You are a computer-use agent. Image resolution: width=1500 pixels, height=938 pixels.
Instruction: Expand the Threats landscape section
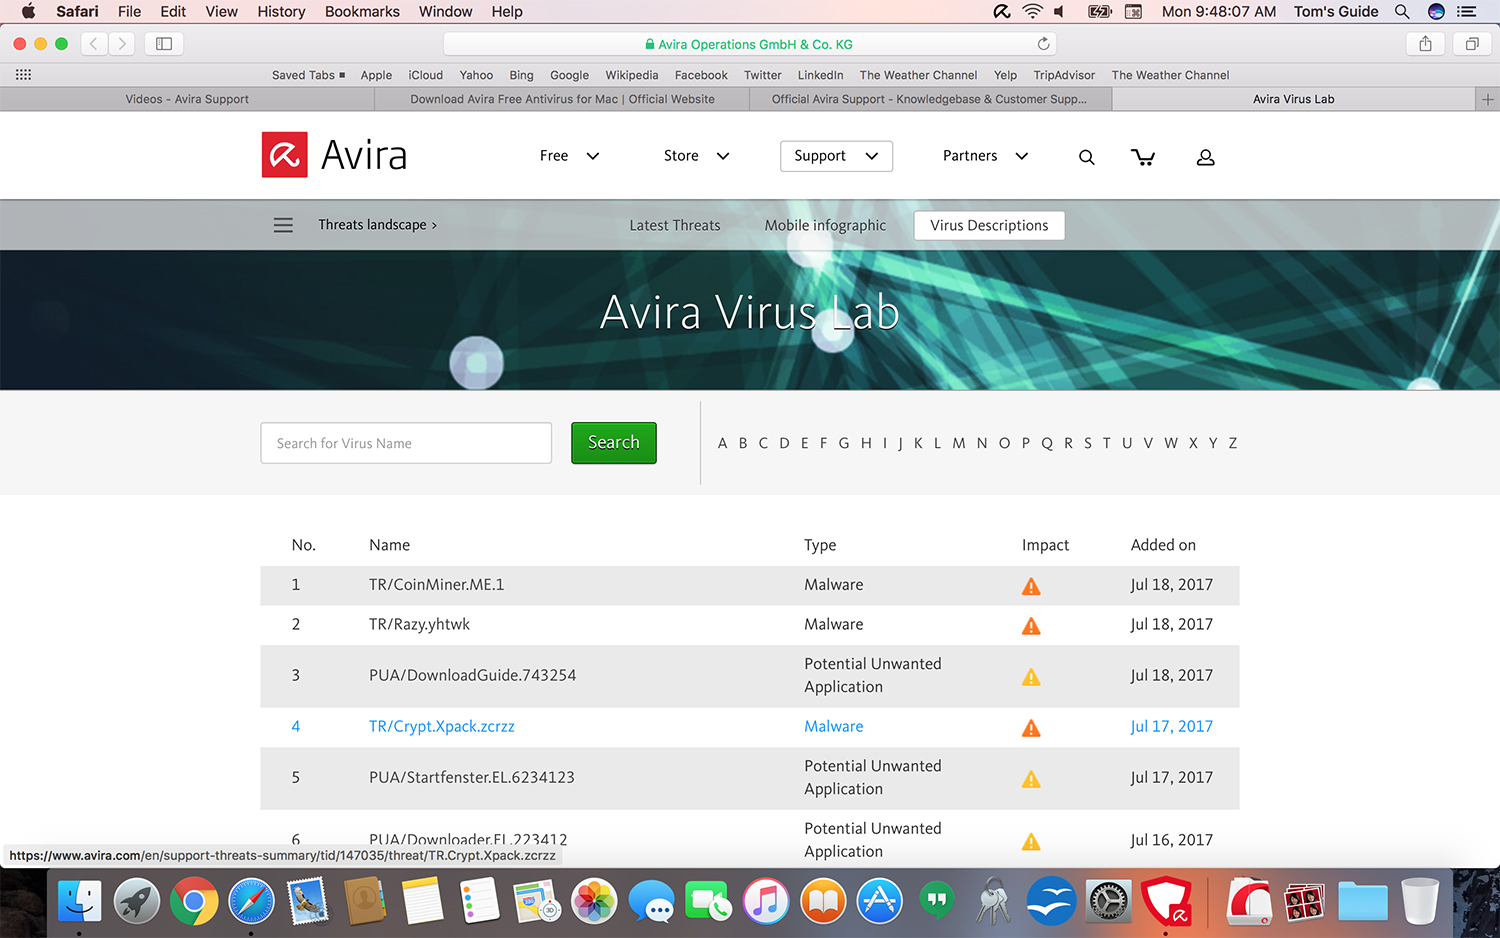377,225
